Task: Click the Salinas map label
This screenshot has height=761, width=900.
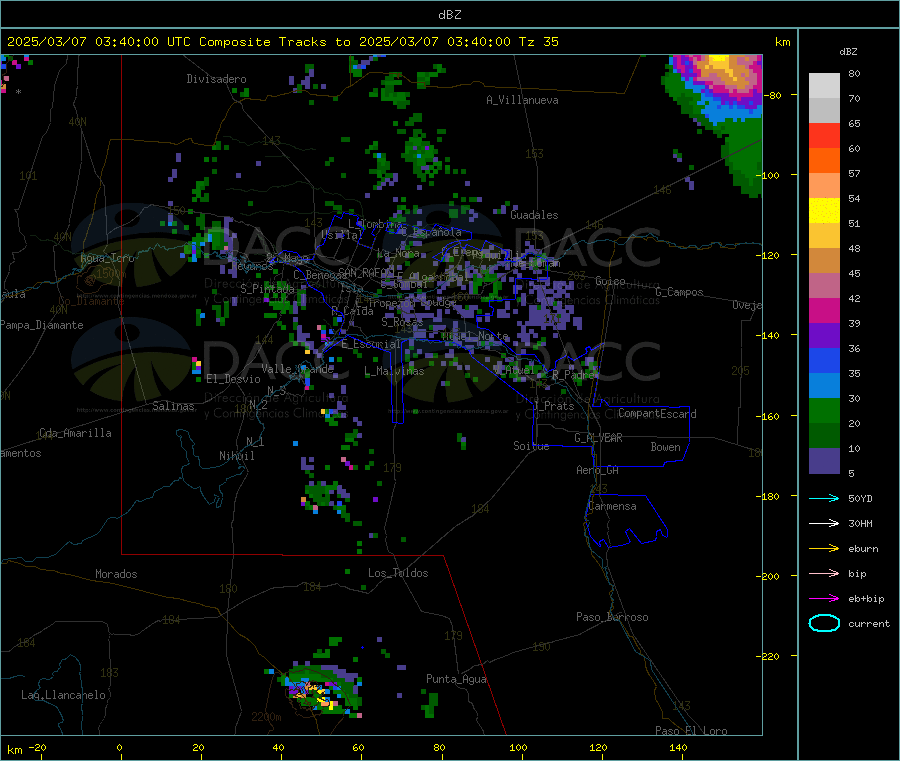Action: (173, 406)
